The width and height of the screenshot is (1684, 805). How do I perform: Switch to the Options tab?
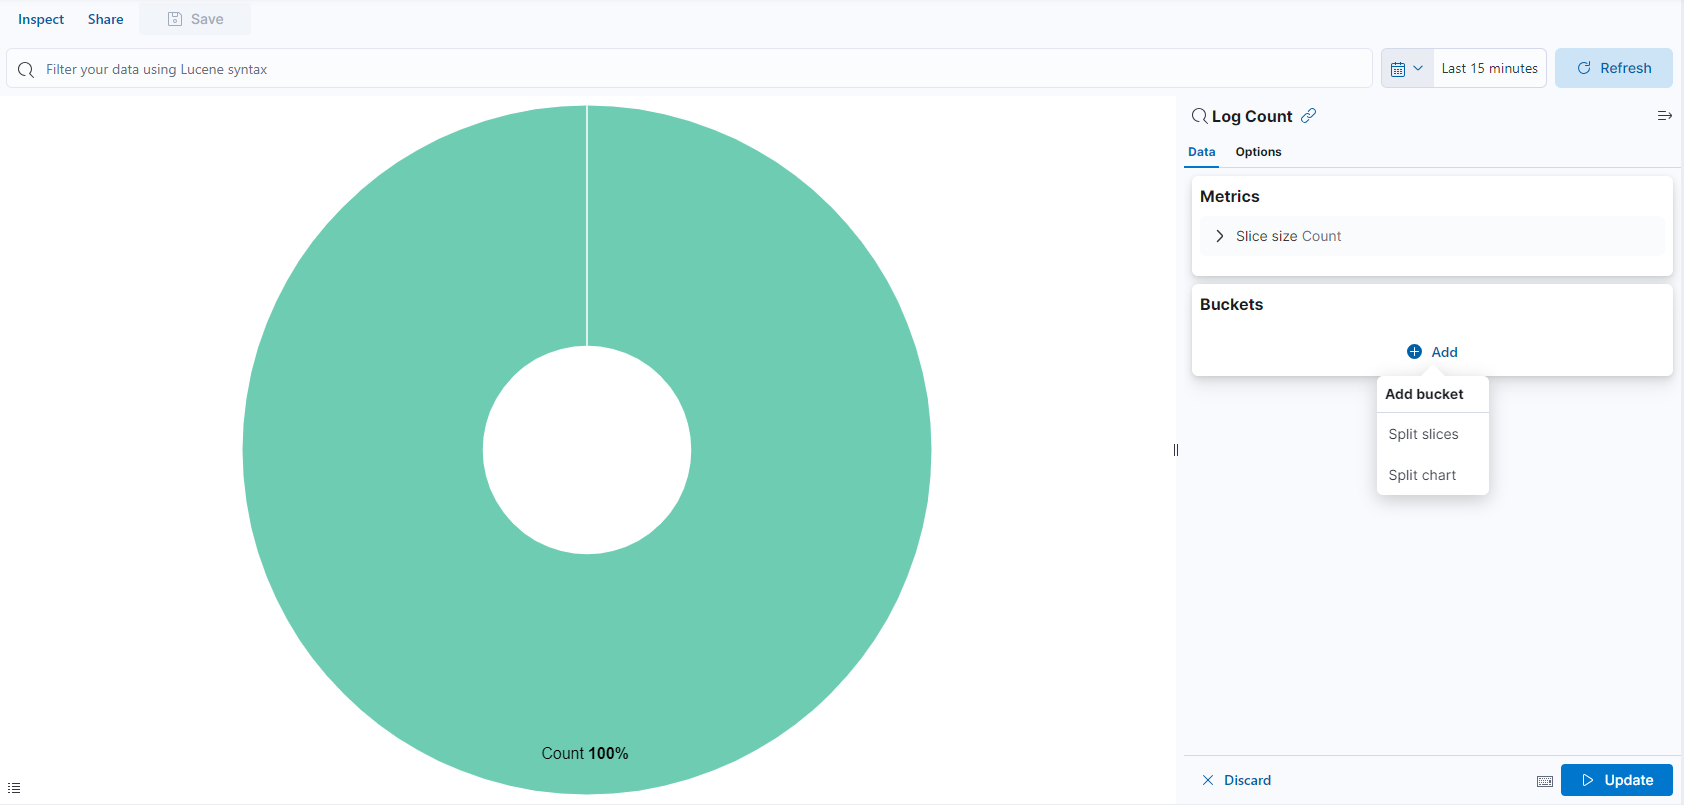coord(1258,152)
